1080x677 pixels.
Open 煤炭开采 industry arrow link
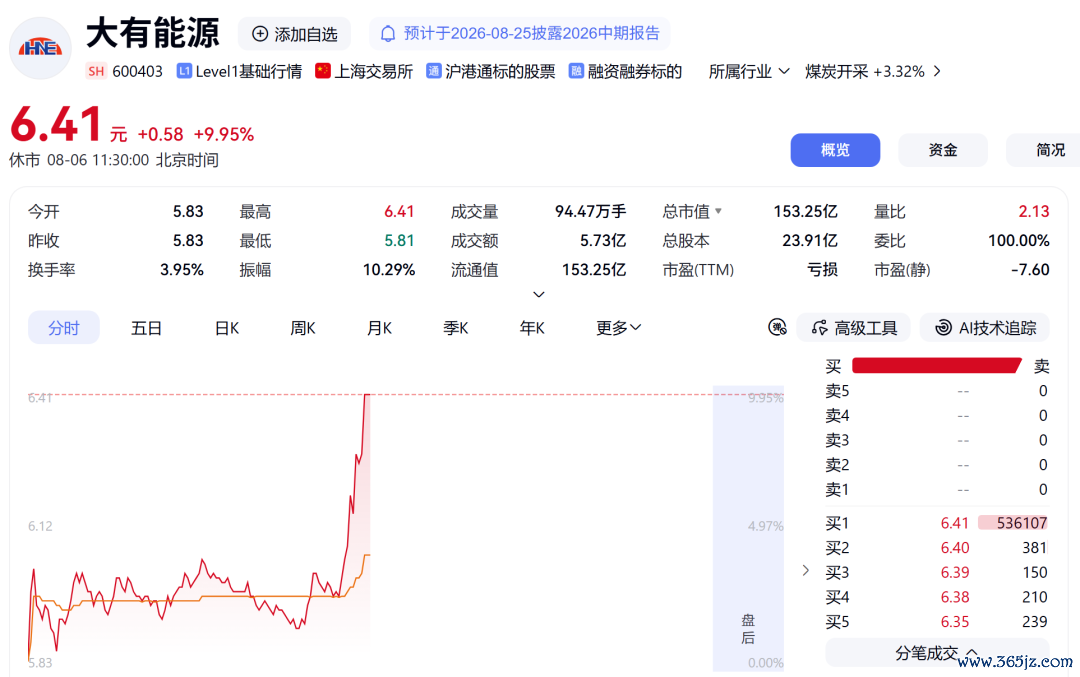click(x=937, y=72)
